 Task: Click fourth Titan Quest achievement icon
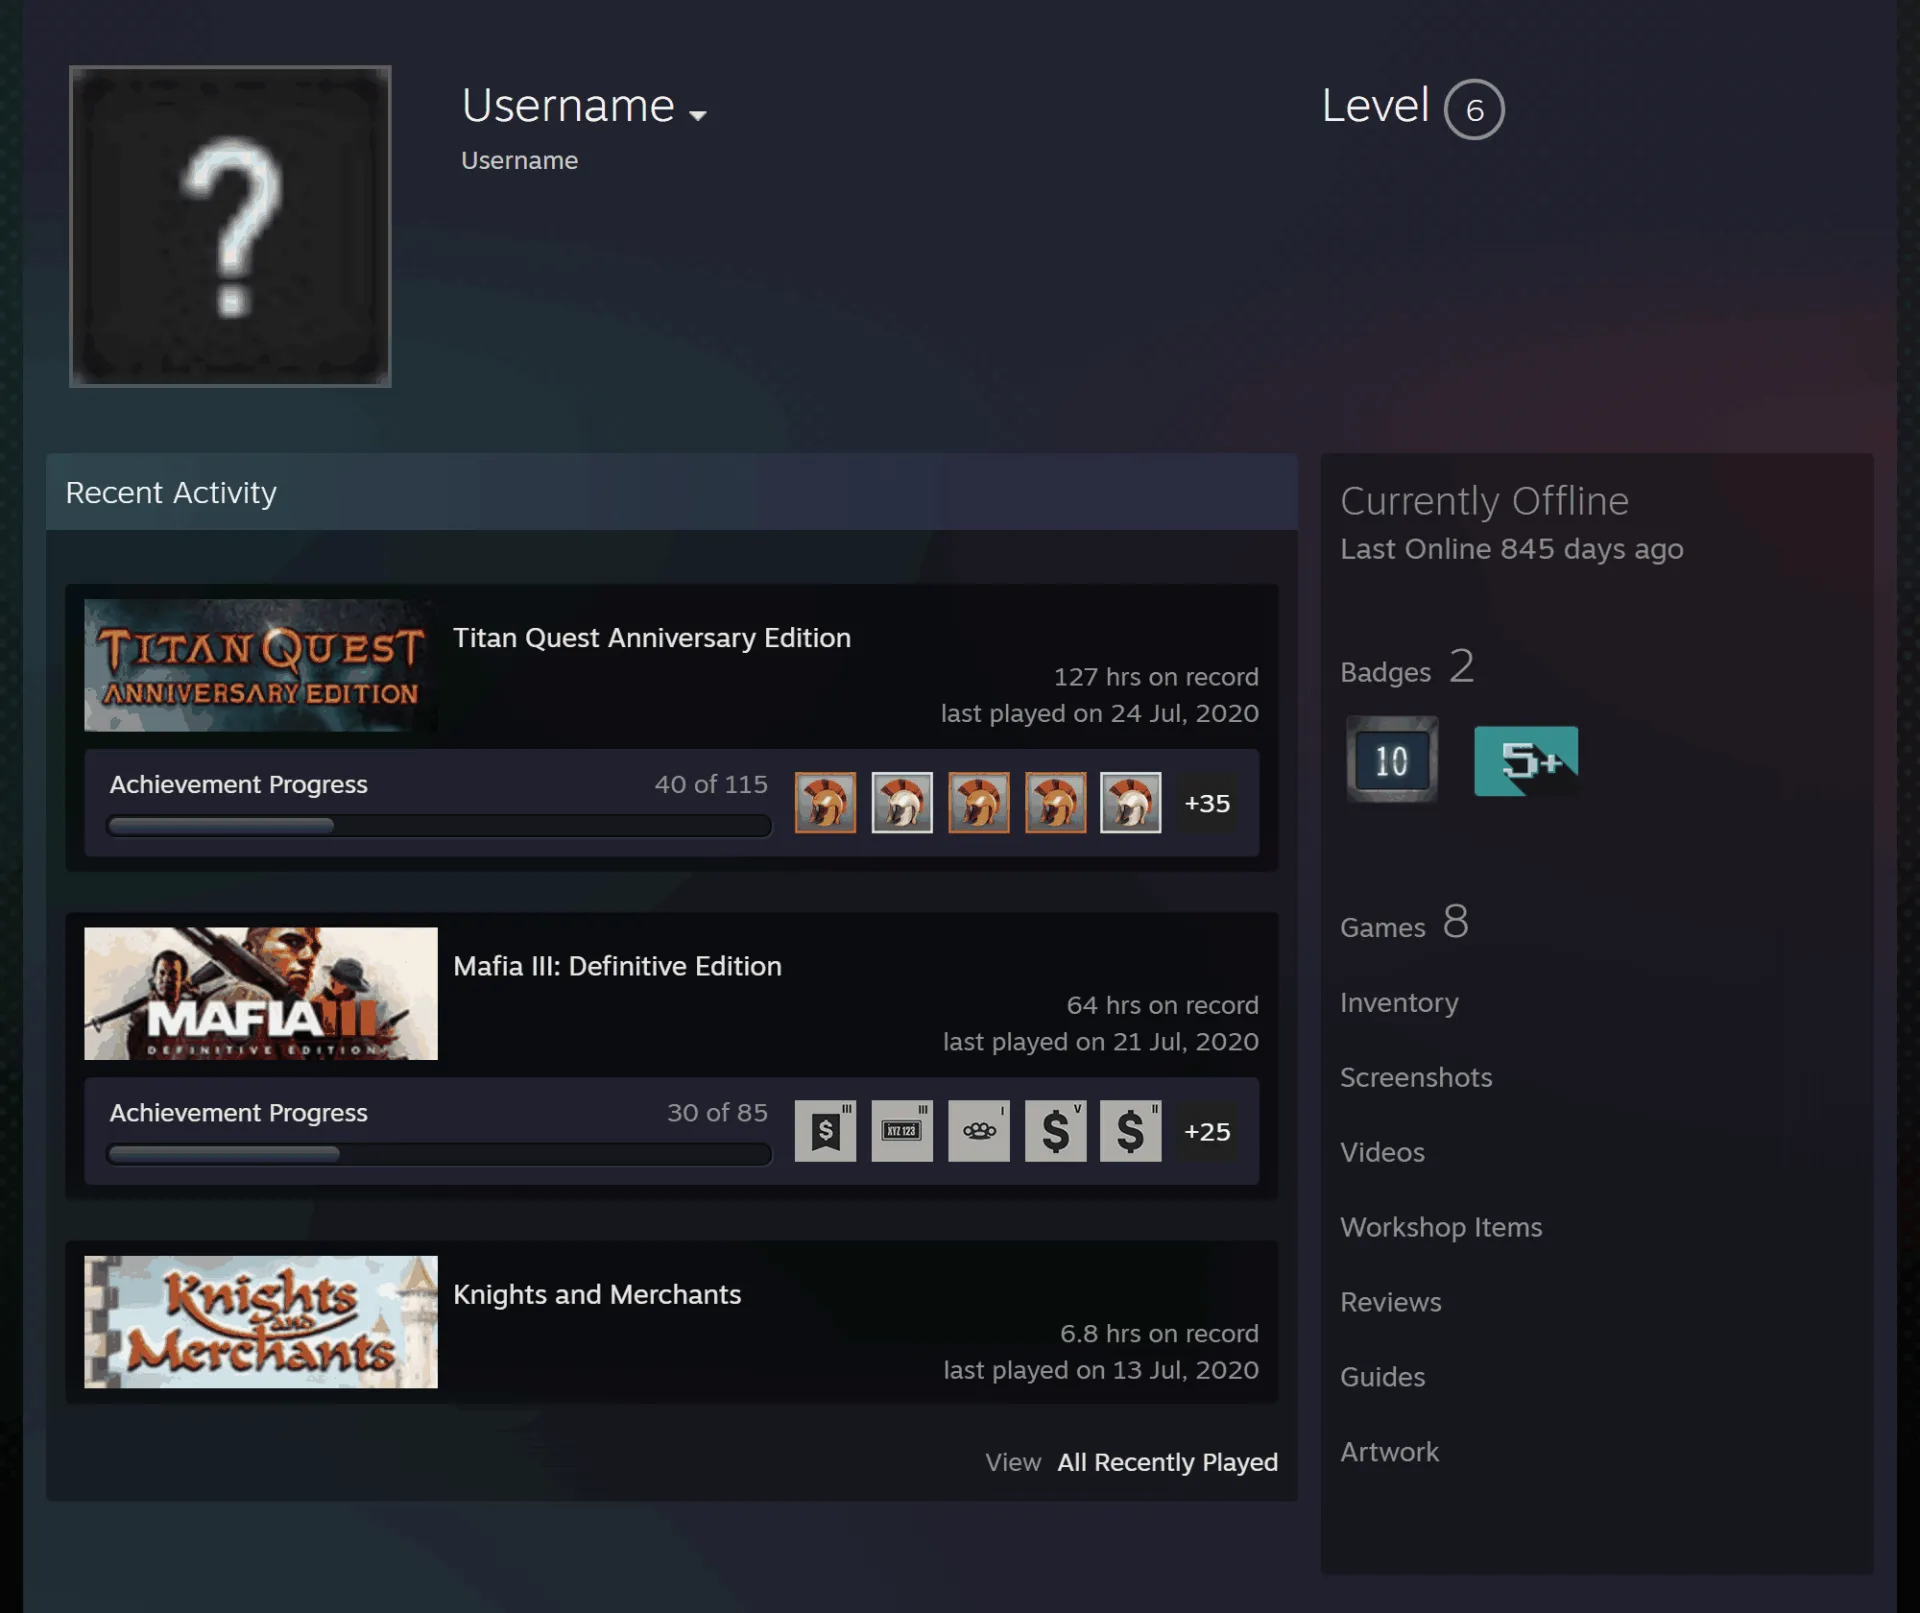tap(1055, 802)
